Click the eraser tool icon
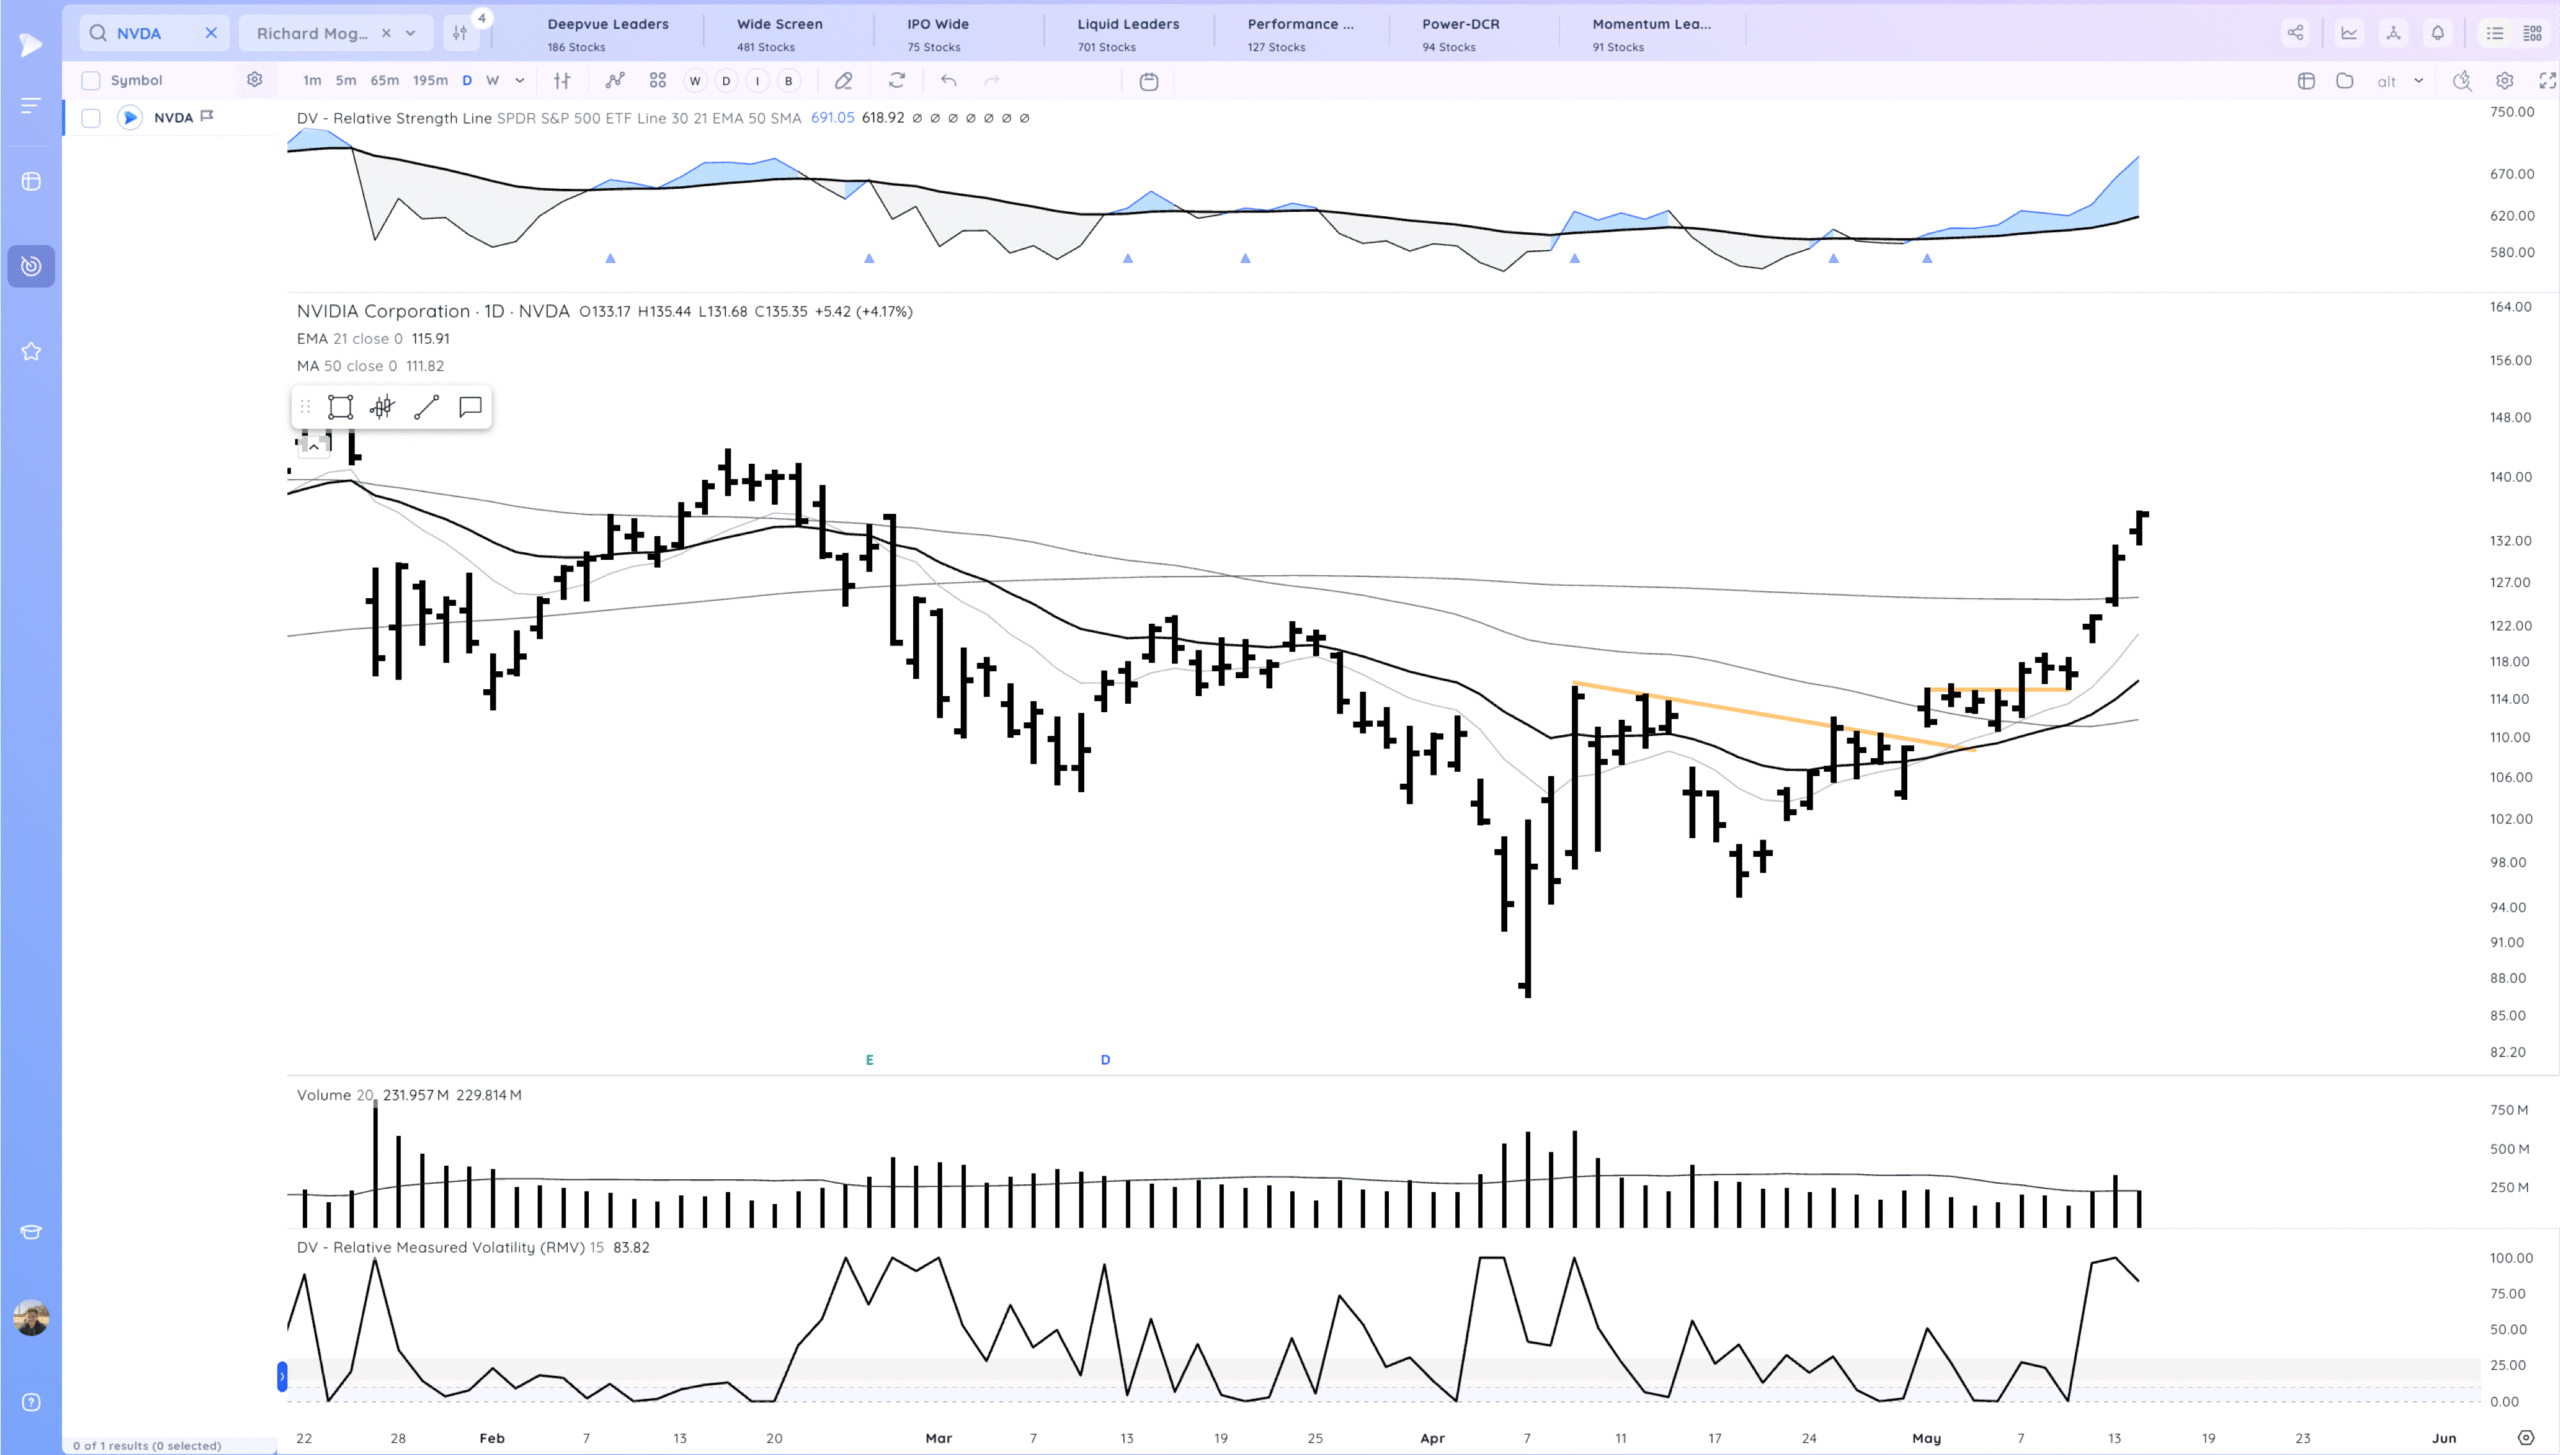Image resolution: width=2560 pixels, height=1455 pixels. point(843,81)
